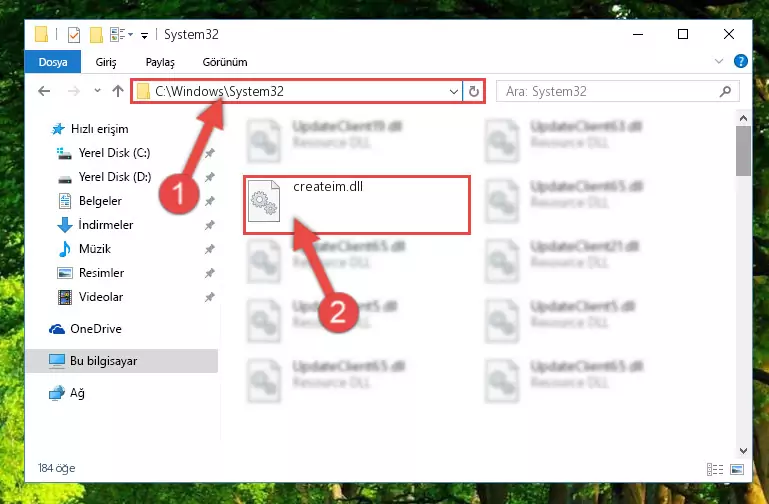Click the System32 window system icon in title bar
Screen dimensions: 769x504
click(41, 35)
